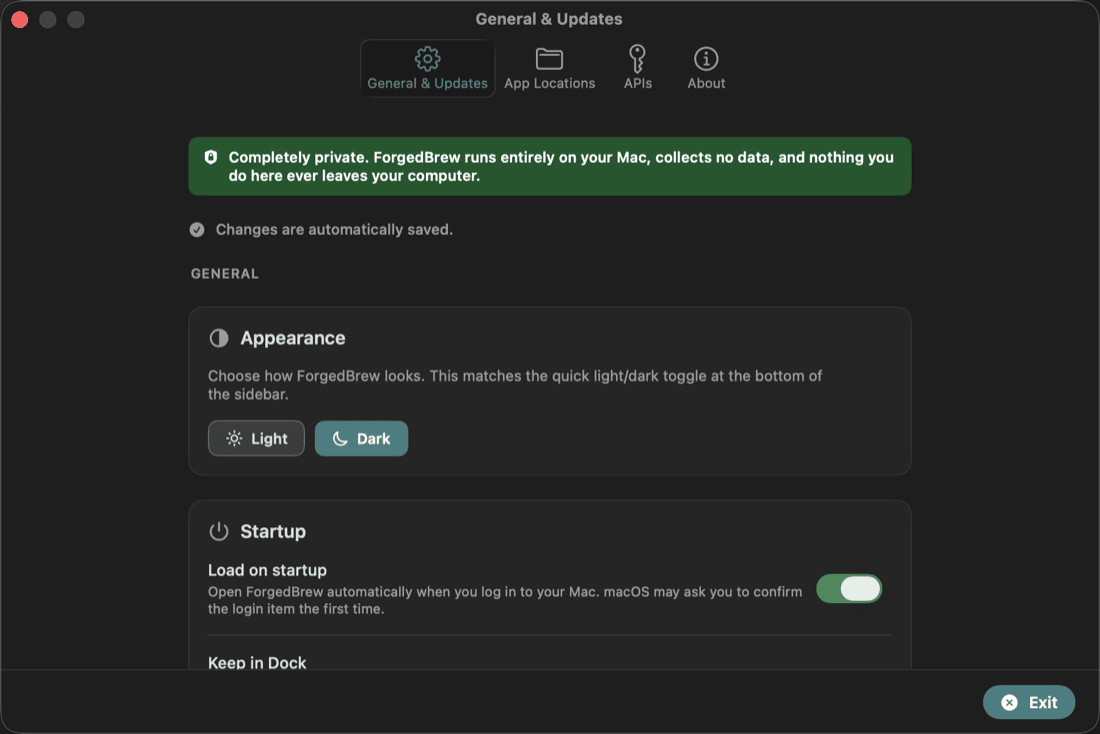Image resolution: width=1100 pixels, height=734 pixels.
Task: Open the General & Updates tab
Action: click(x=427, y=69)
